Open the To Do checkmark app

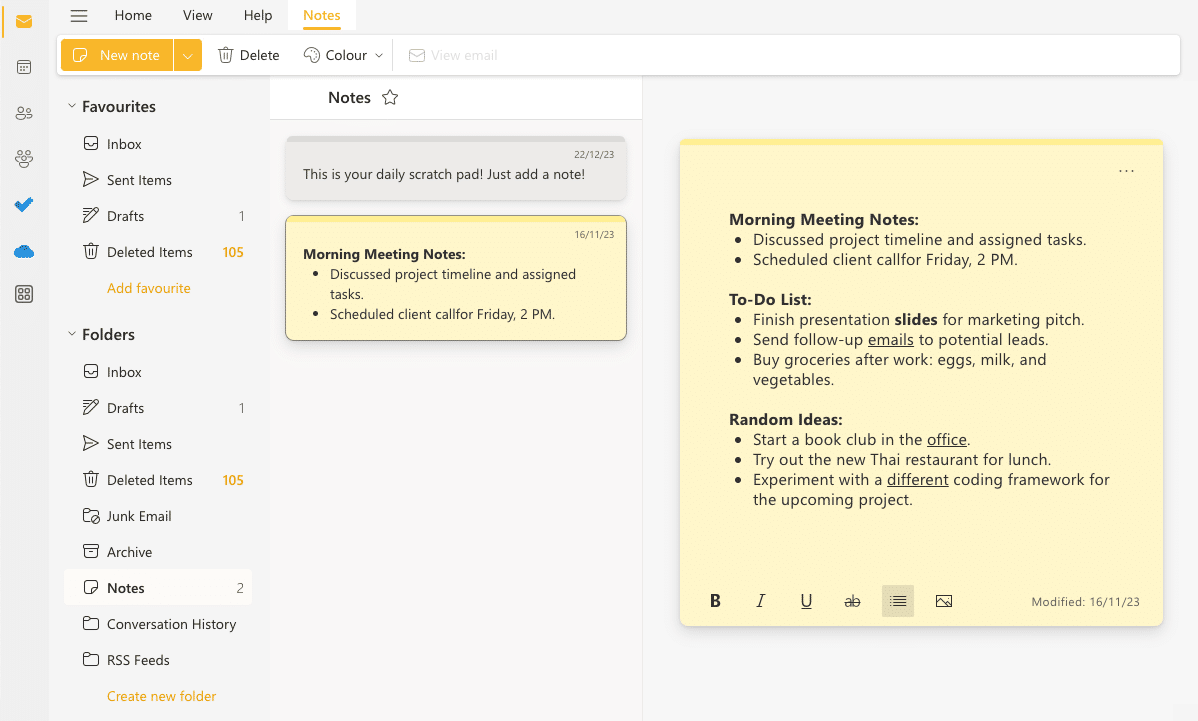[x=24, y=205]
